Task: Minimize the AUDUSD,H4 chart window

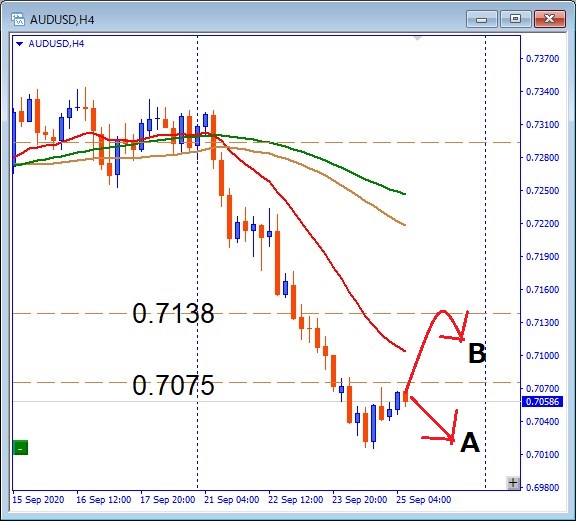Action: pyautogui.click(x=482, y=19)
